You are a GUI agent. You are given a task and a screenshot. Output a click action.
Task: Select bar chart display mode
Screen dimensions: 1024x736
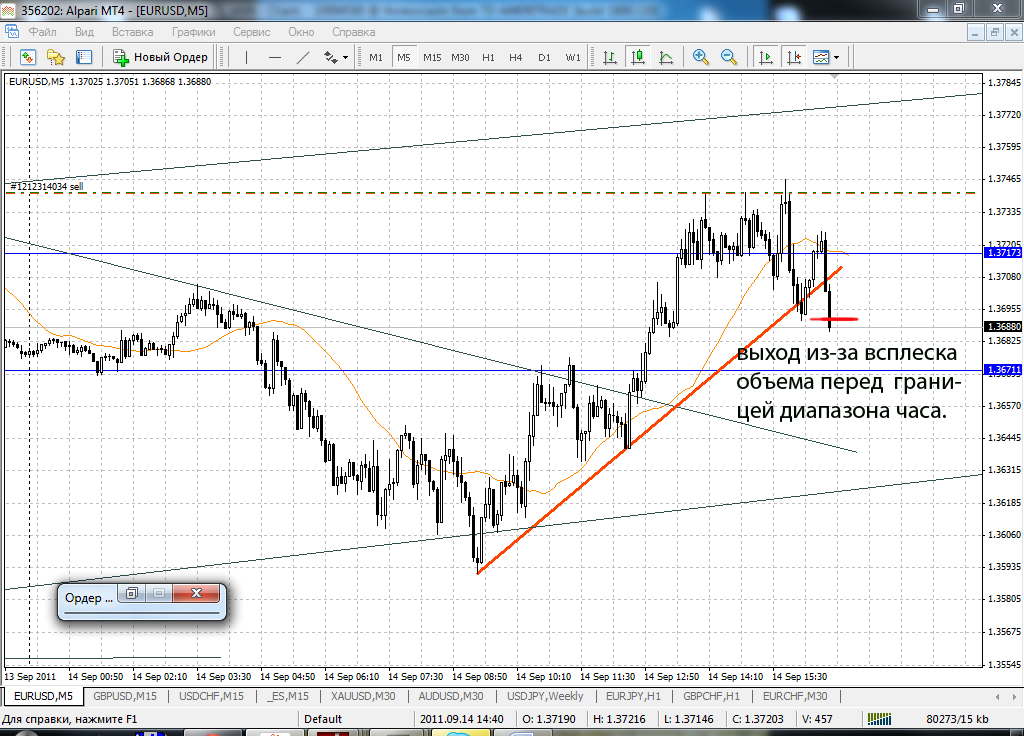tap(610, 57)
